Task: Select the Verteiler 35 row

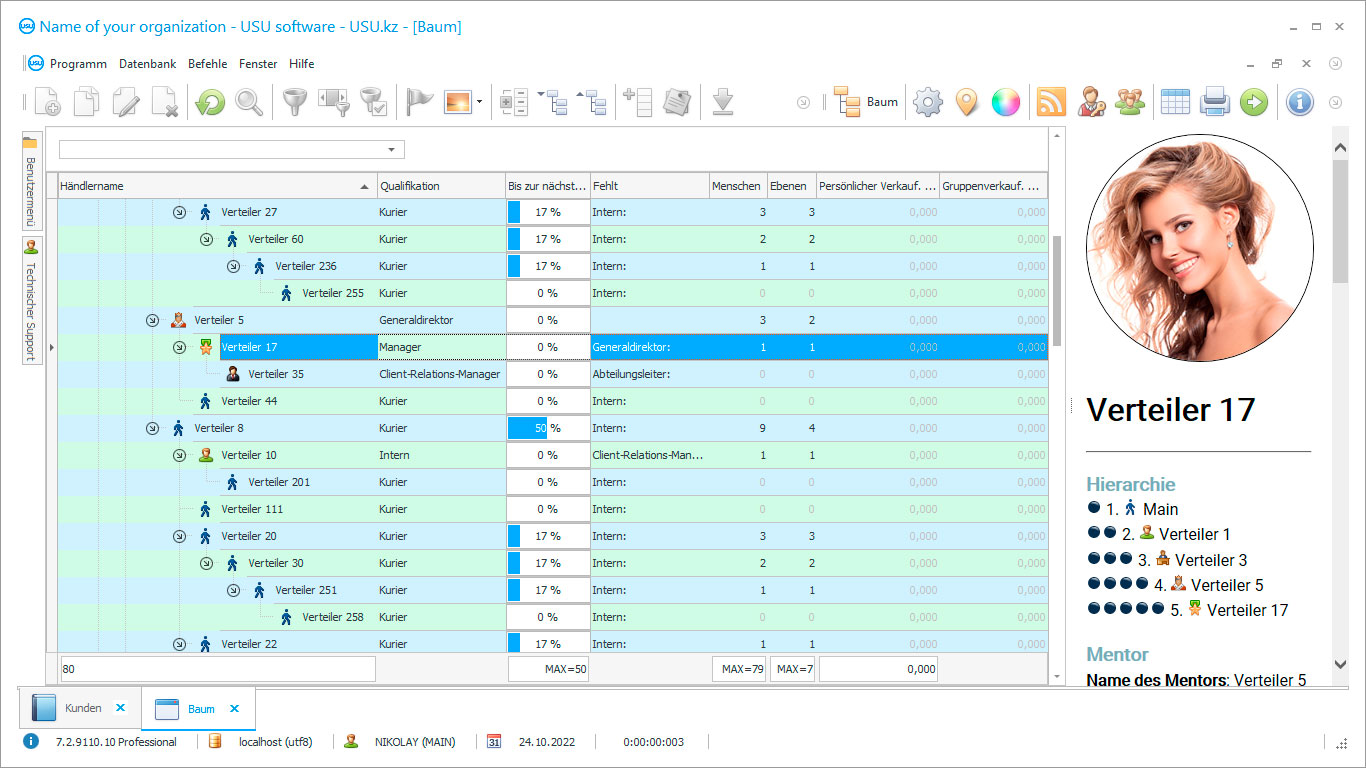Action: (x=276, y=374)
